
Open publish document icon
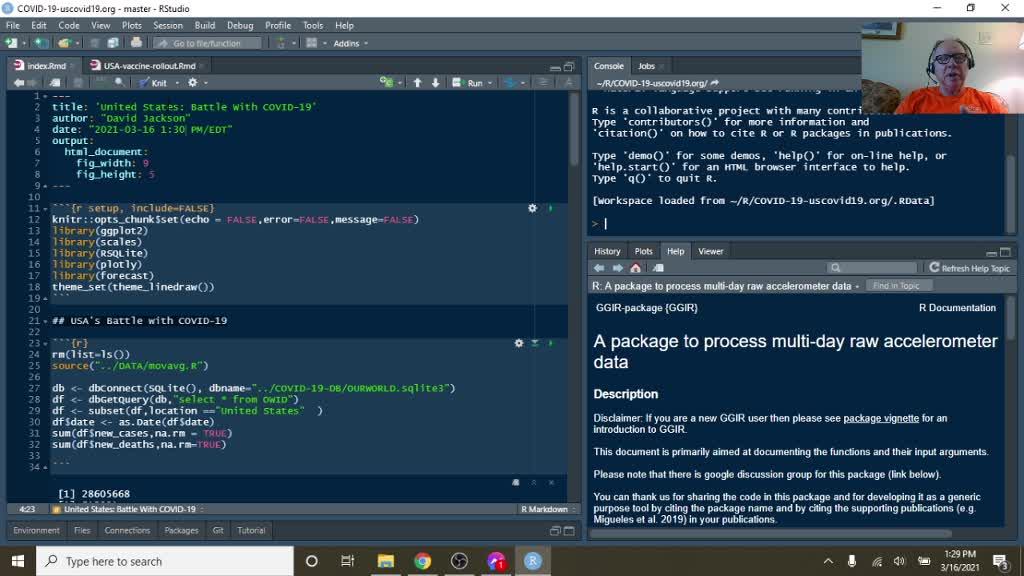511,83
